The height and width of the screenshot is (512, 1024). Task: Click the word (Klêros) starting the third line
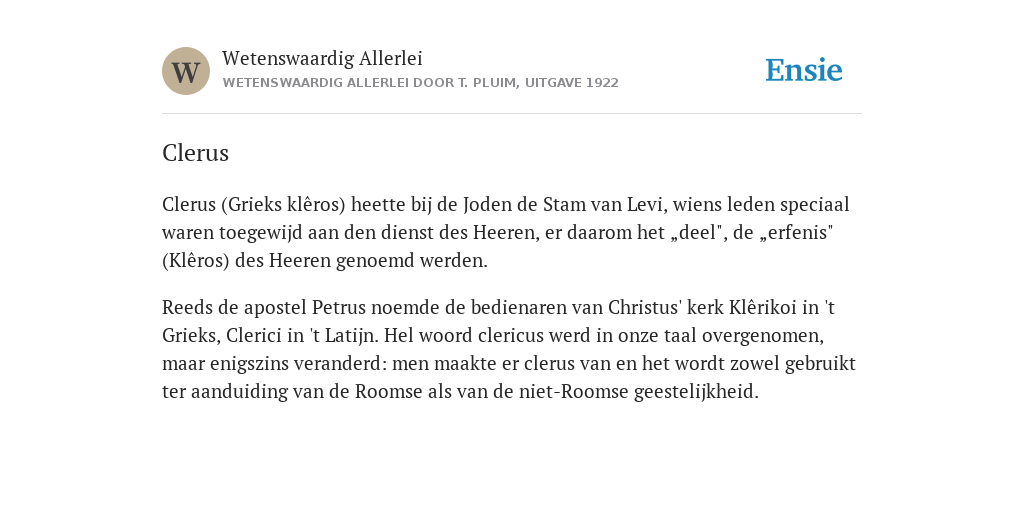(196, 261)
